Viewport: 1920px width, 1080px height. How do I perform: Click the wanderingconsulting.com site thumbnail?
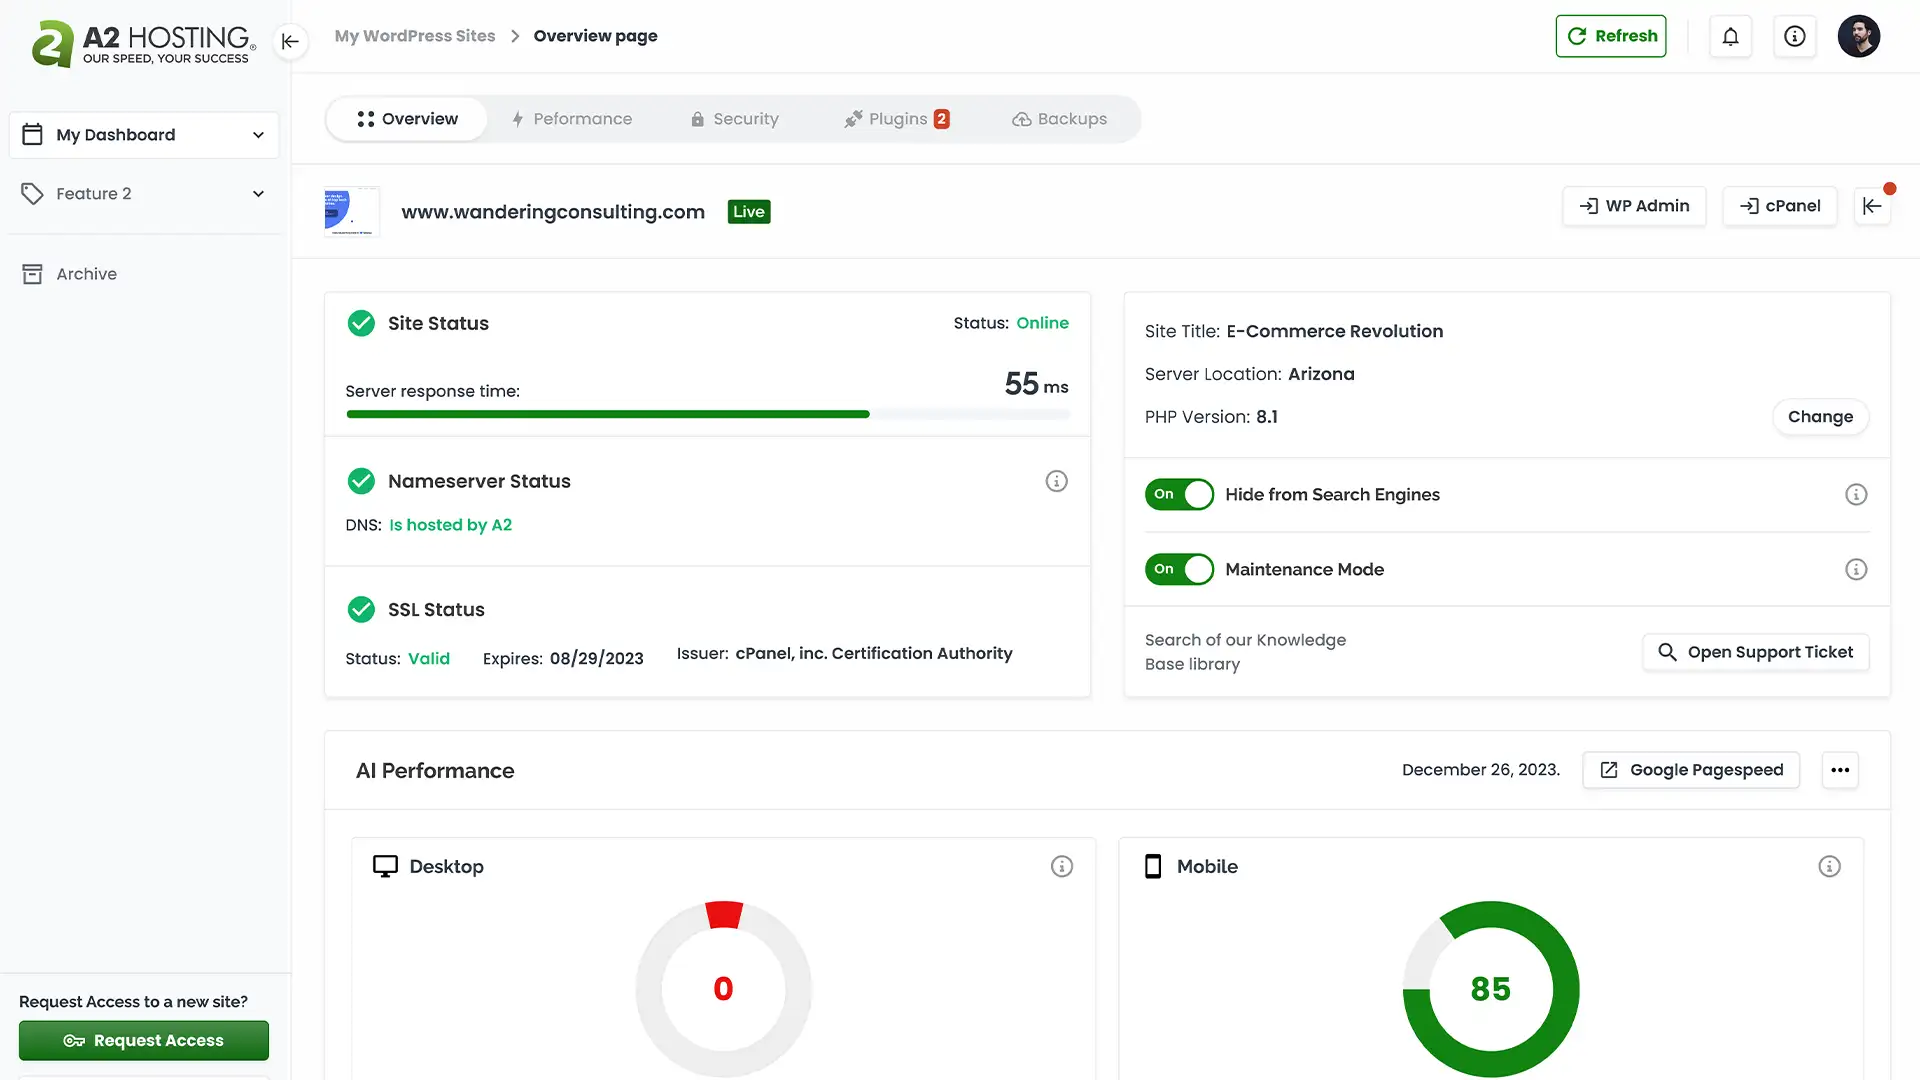pos(352,212)
